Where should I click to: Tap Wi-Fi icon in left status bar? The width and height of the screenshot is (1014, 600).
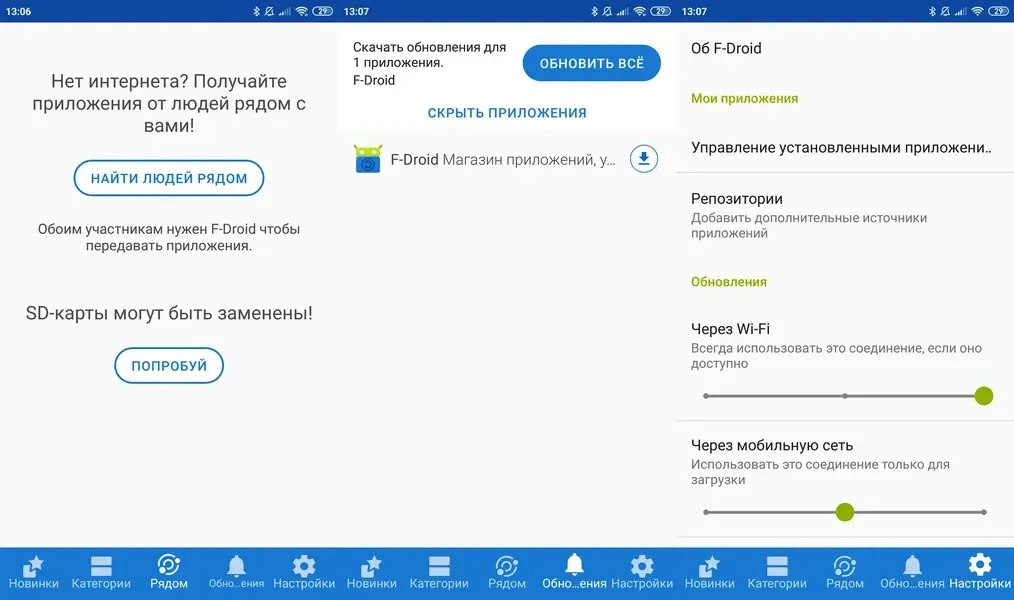click(301, 11)
